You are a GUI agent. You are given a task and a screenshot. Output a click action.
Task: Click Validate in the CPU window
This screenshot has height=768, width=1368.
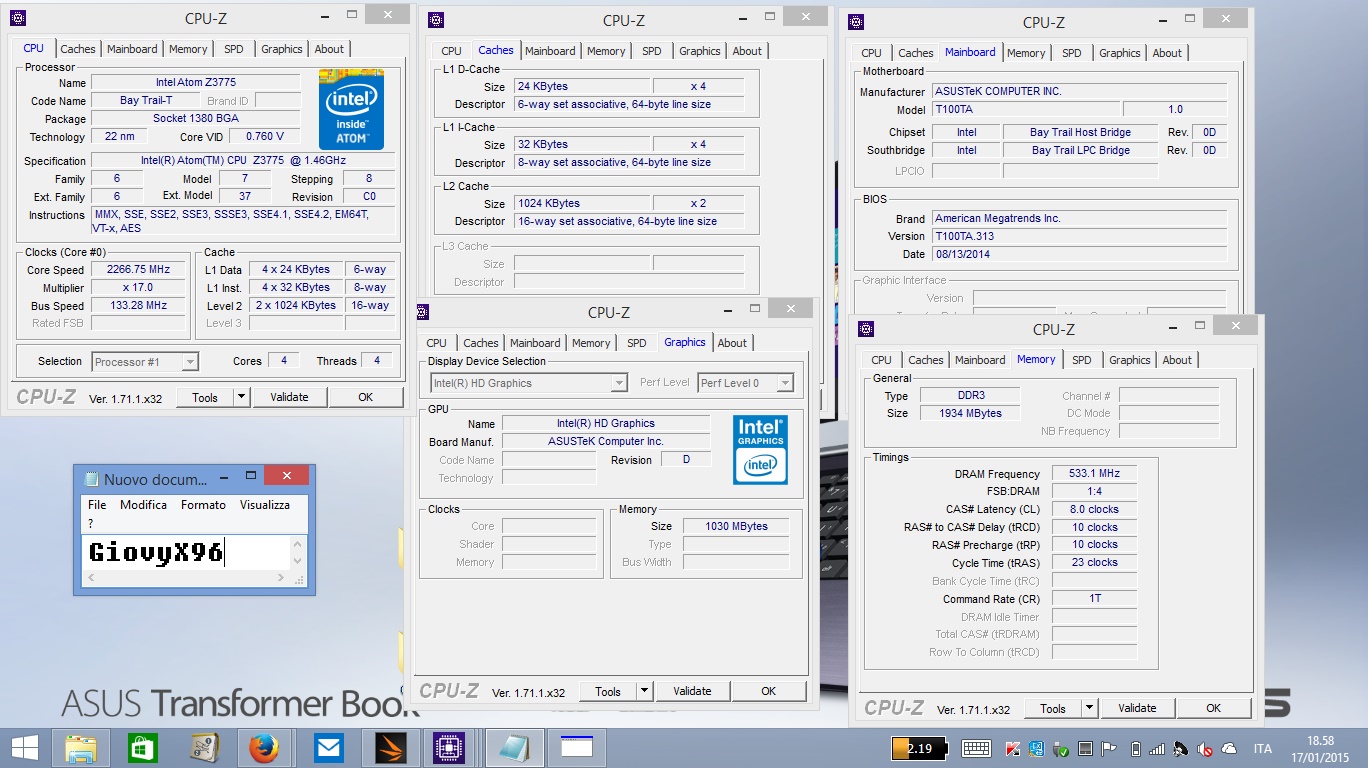coord(289,397)
